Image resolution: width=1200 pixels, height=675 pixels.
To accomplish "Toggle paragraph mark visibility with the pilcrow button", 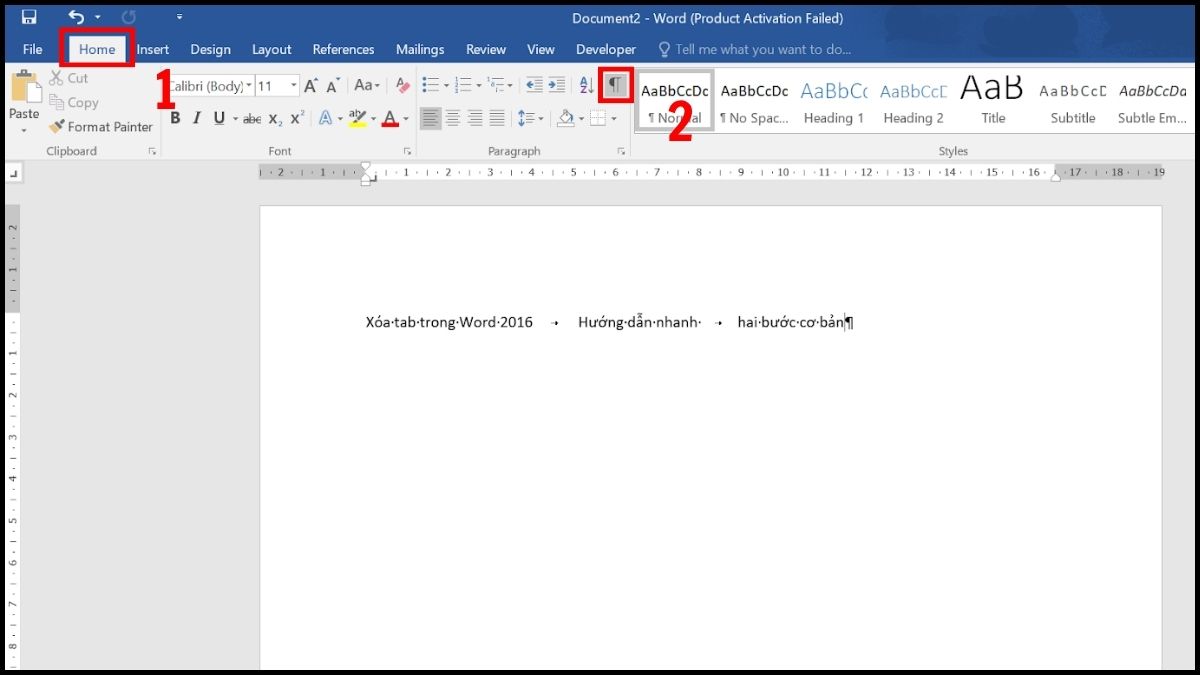I will pos(614,85).
